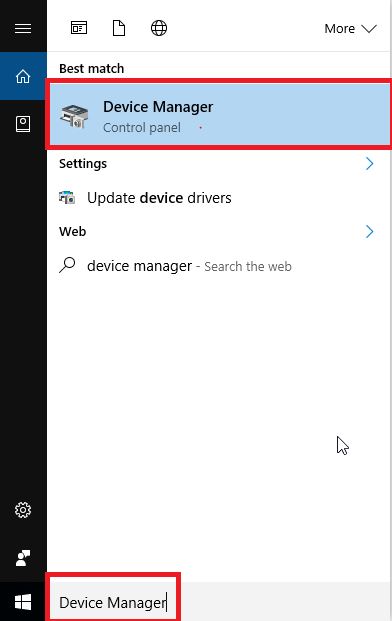Open the hamburger menu in the sidebar
Screen dimensions: 392x621
click(x=23, y=28)
